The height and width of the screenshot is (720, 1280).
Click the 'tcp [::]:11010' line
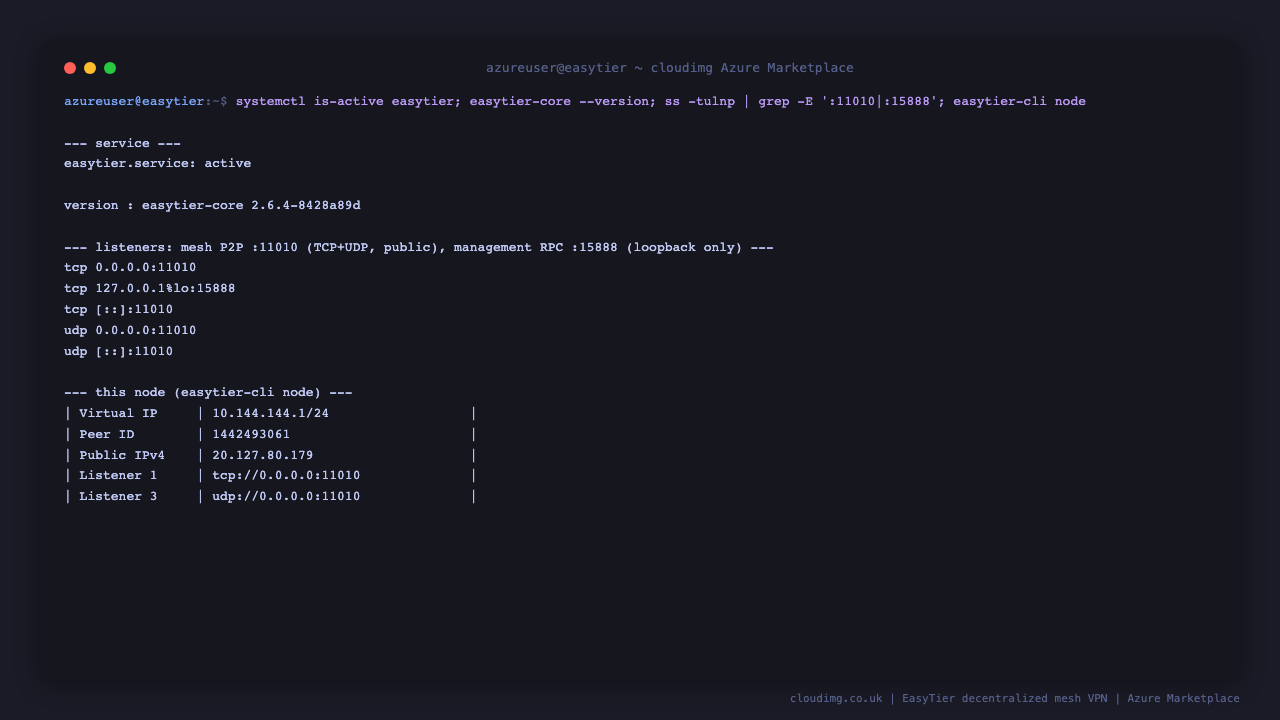[x=118, y=309]
